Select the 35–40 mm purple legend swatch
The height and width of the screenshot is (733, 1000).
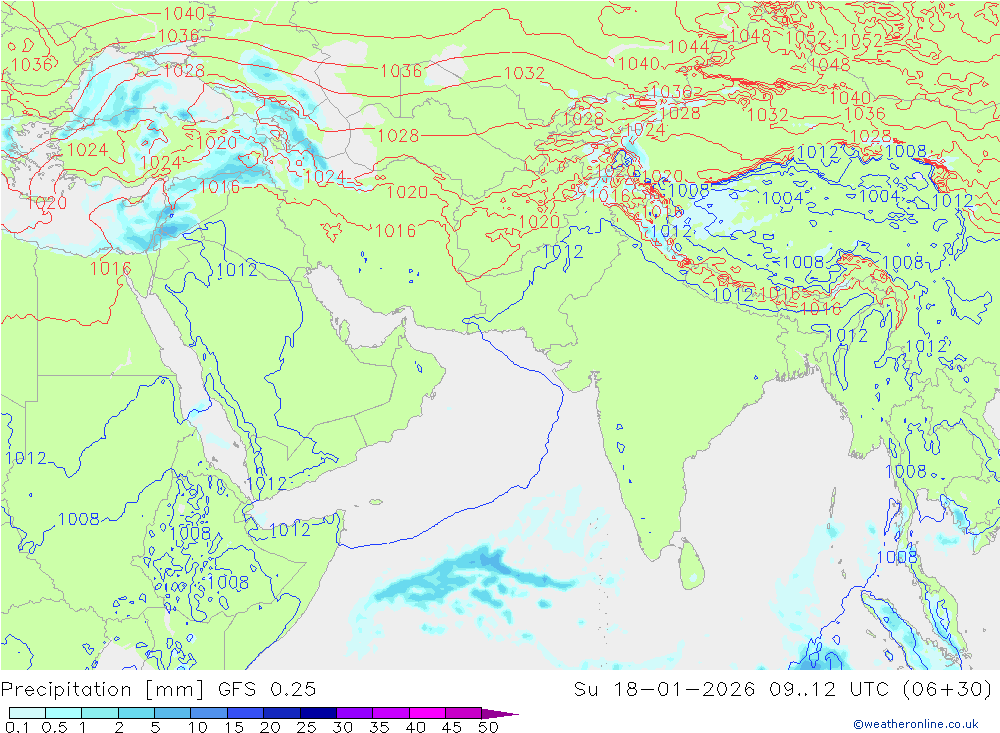pyautogui.click(x=390, y=713)
